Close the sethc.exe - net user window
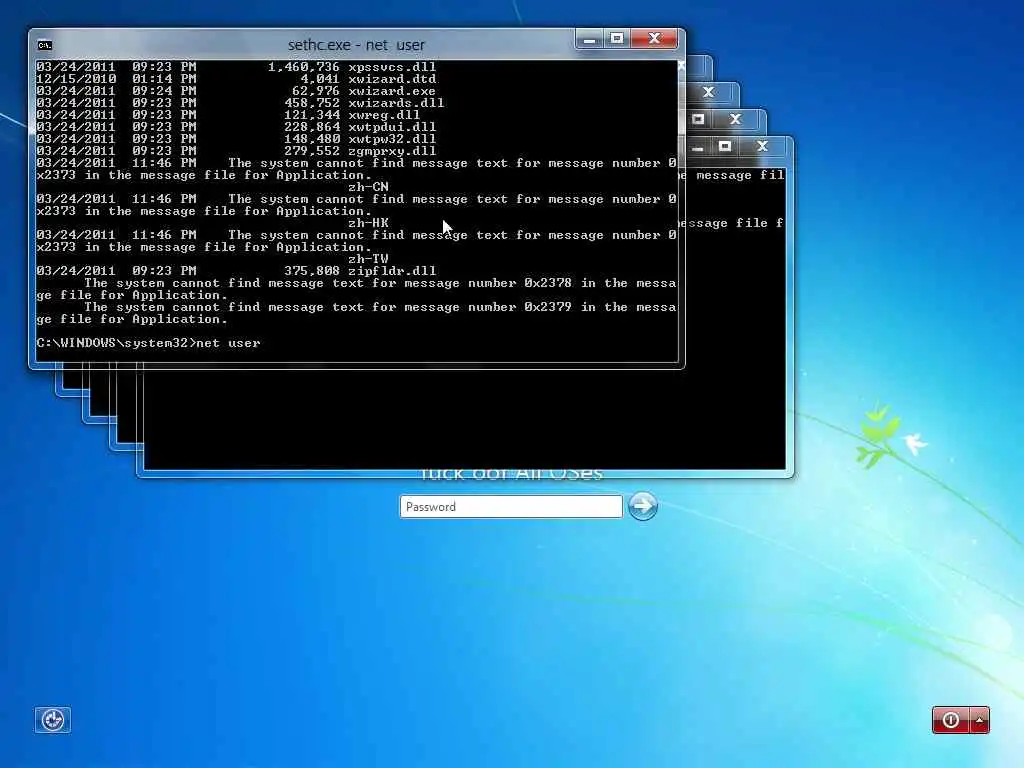This screenshot has height=768, width=1024. point(655,39)
